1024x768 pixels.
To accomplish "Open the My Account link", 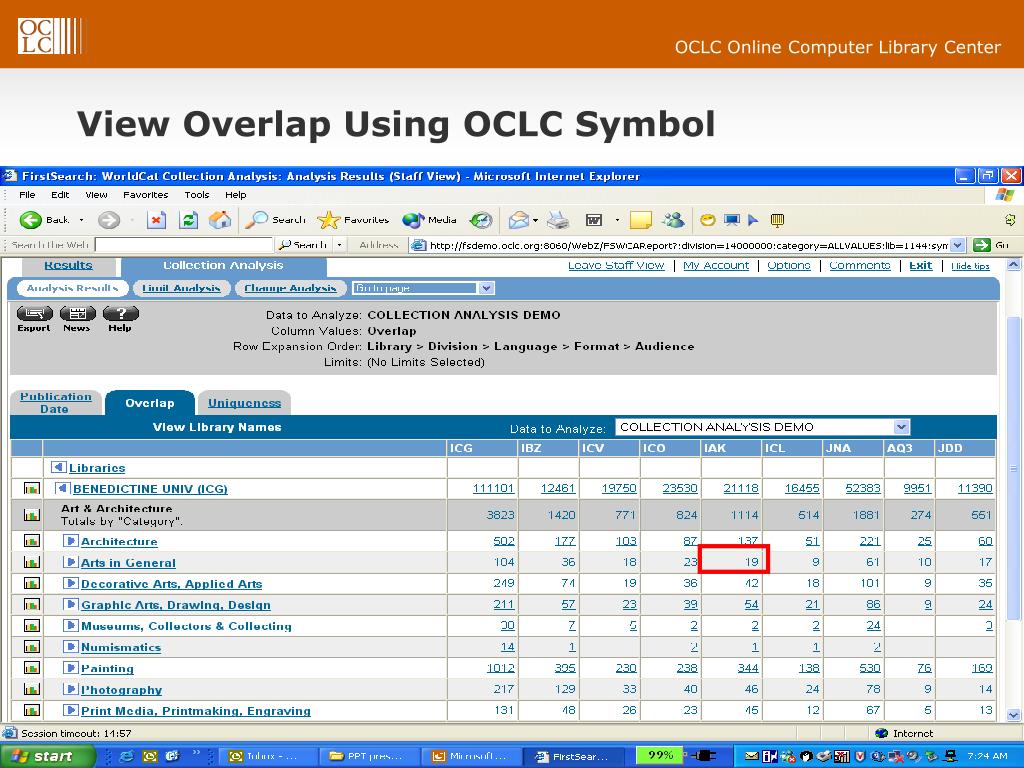I will (x=716, y=265).
